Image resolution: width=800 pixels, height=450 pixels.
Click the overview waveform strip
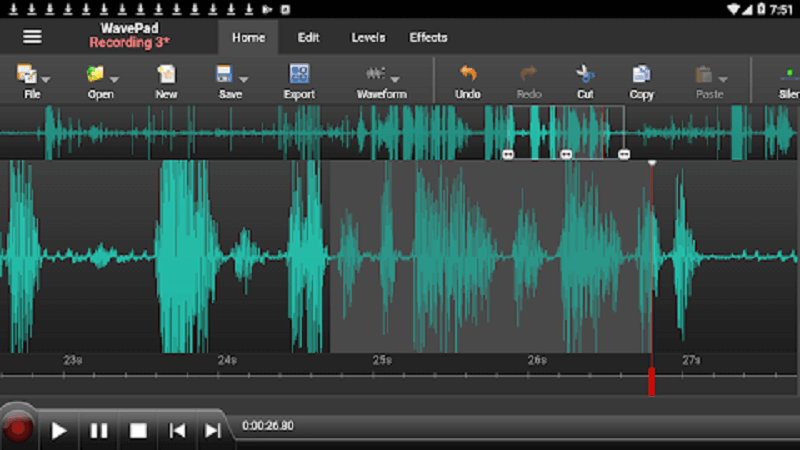click(x=400, y=133)
